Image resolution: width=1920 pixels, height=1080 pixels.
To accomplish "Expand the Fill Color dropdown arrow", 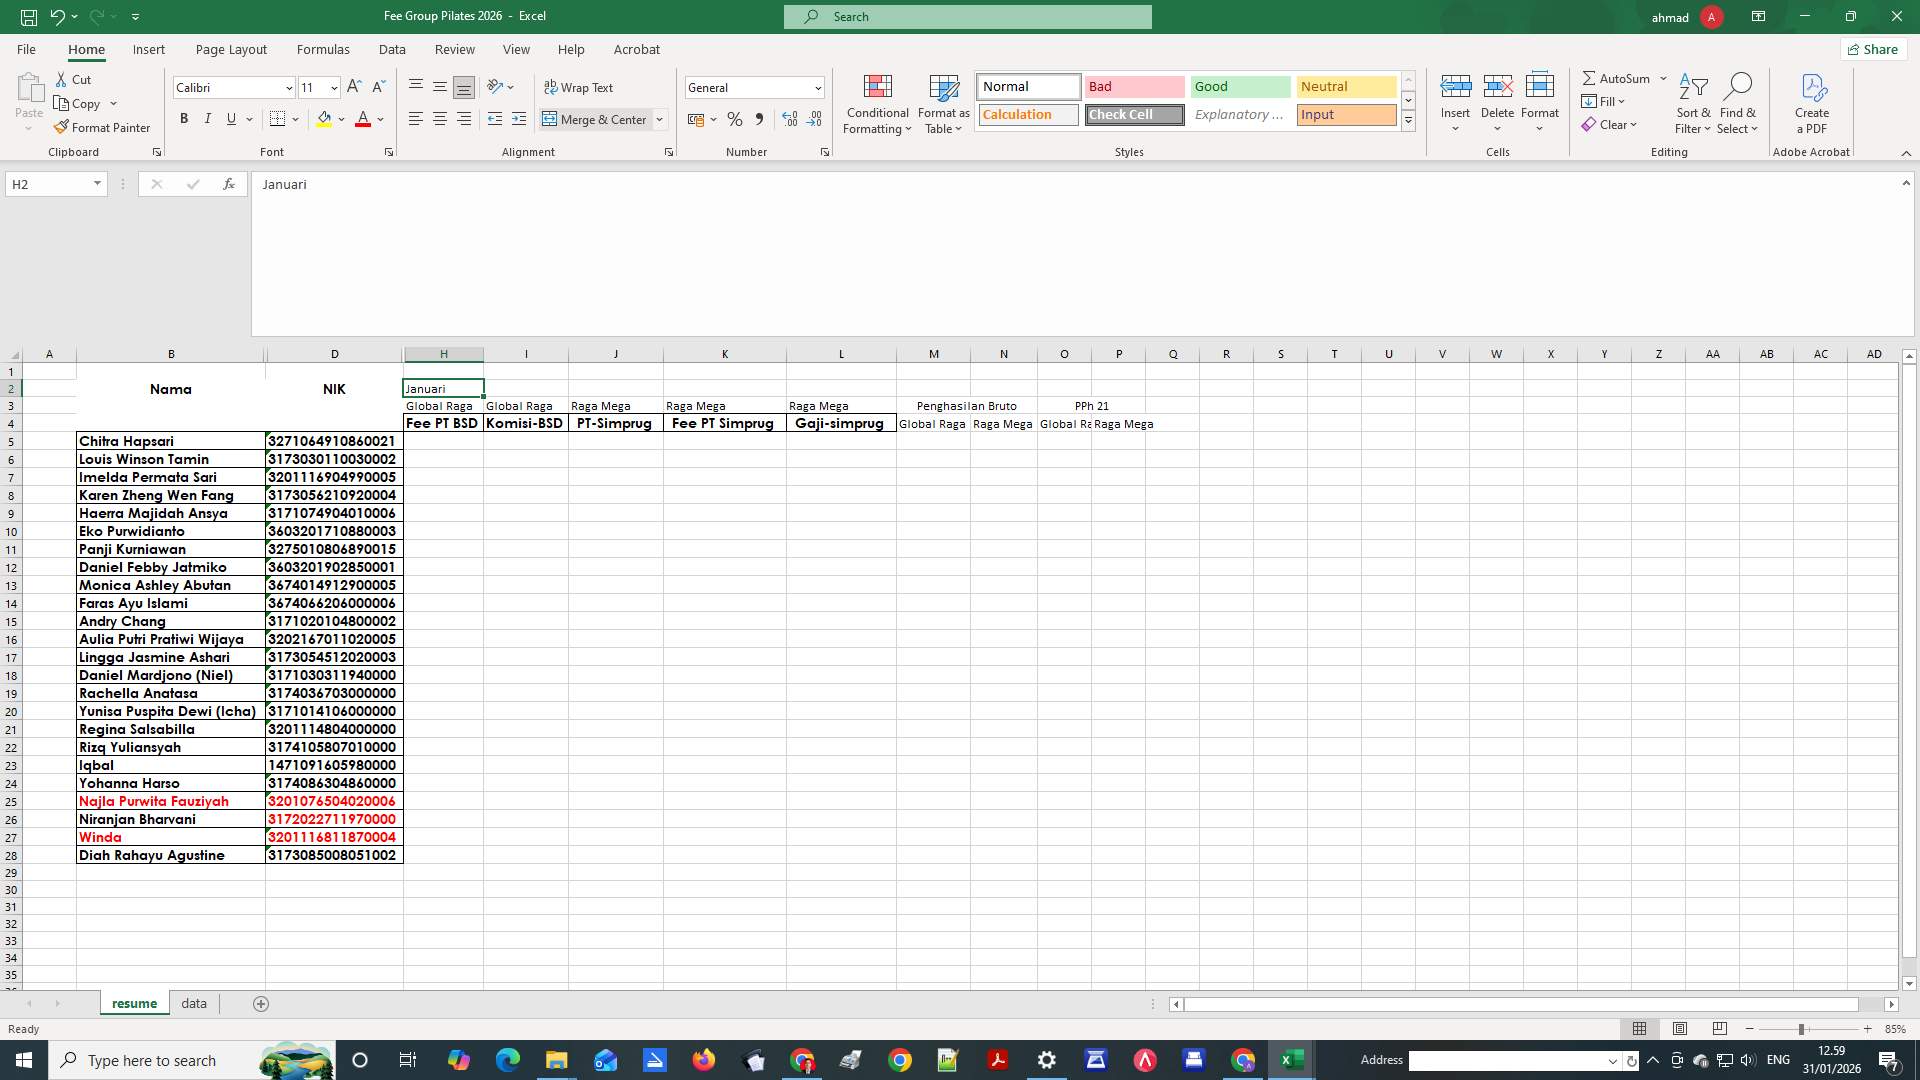I will pyautogui.click(x=343, y=119).
